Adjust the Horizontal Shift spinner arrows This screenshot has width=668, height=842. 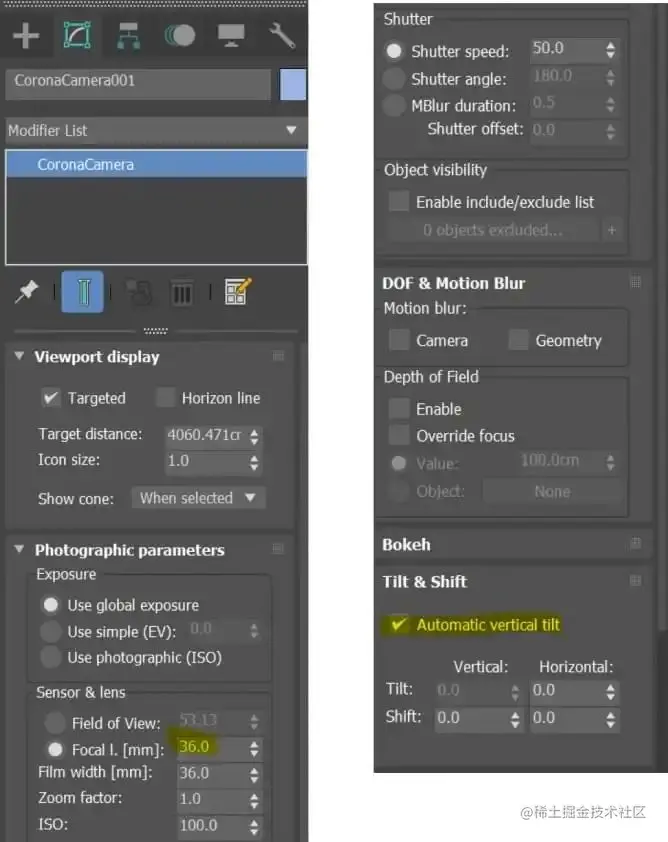611,720
